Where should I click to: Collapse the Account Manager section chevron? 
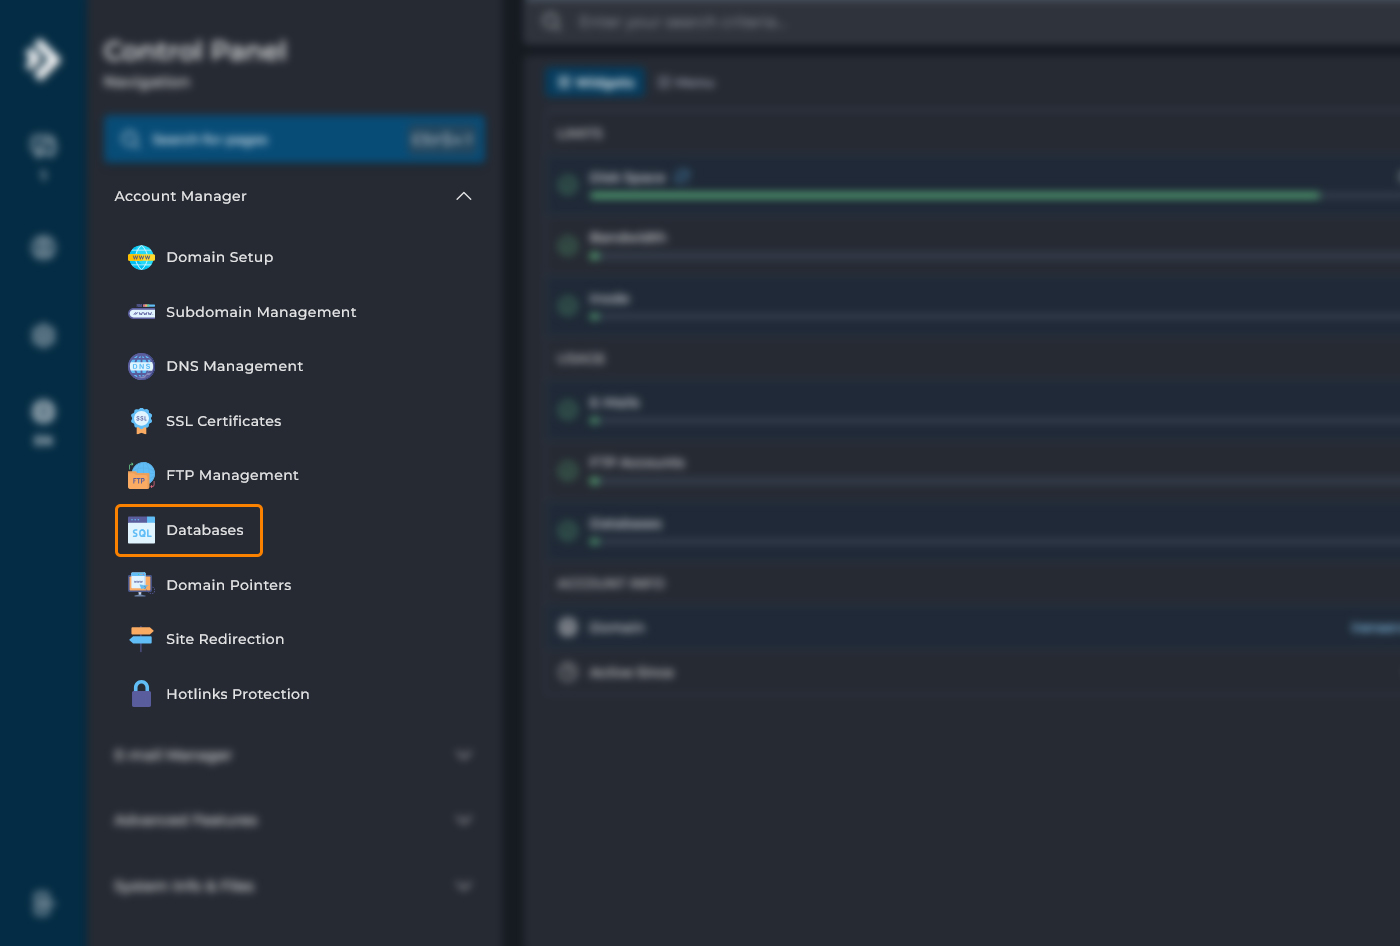pos(464,196)
